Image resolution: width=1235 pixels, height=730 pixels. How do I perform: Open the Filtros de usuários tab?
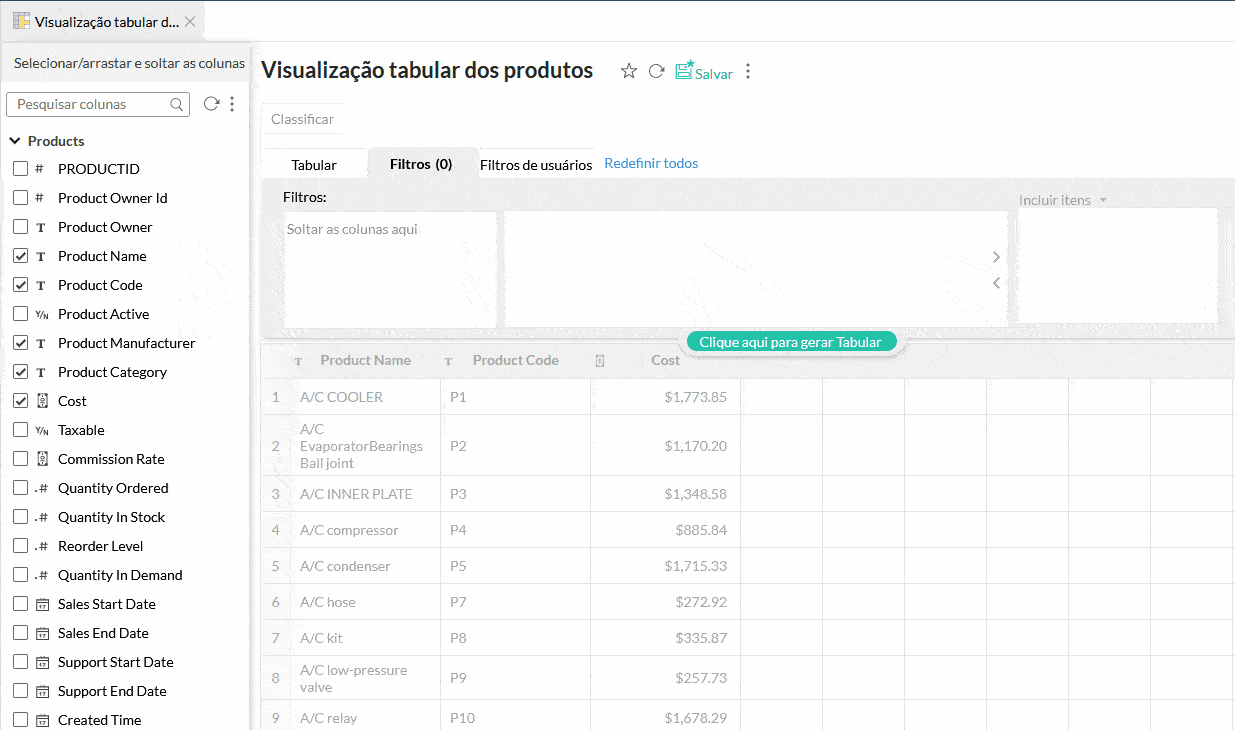(x=536, y=165)
